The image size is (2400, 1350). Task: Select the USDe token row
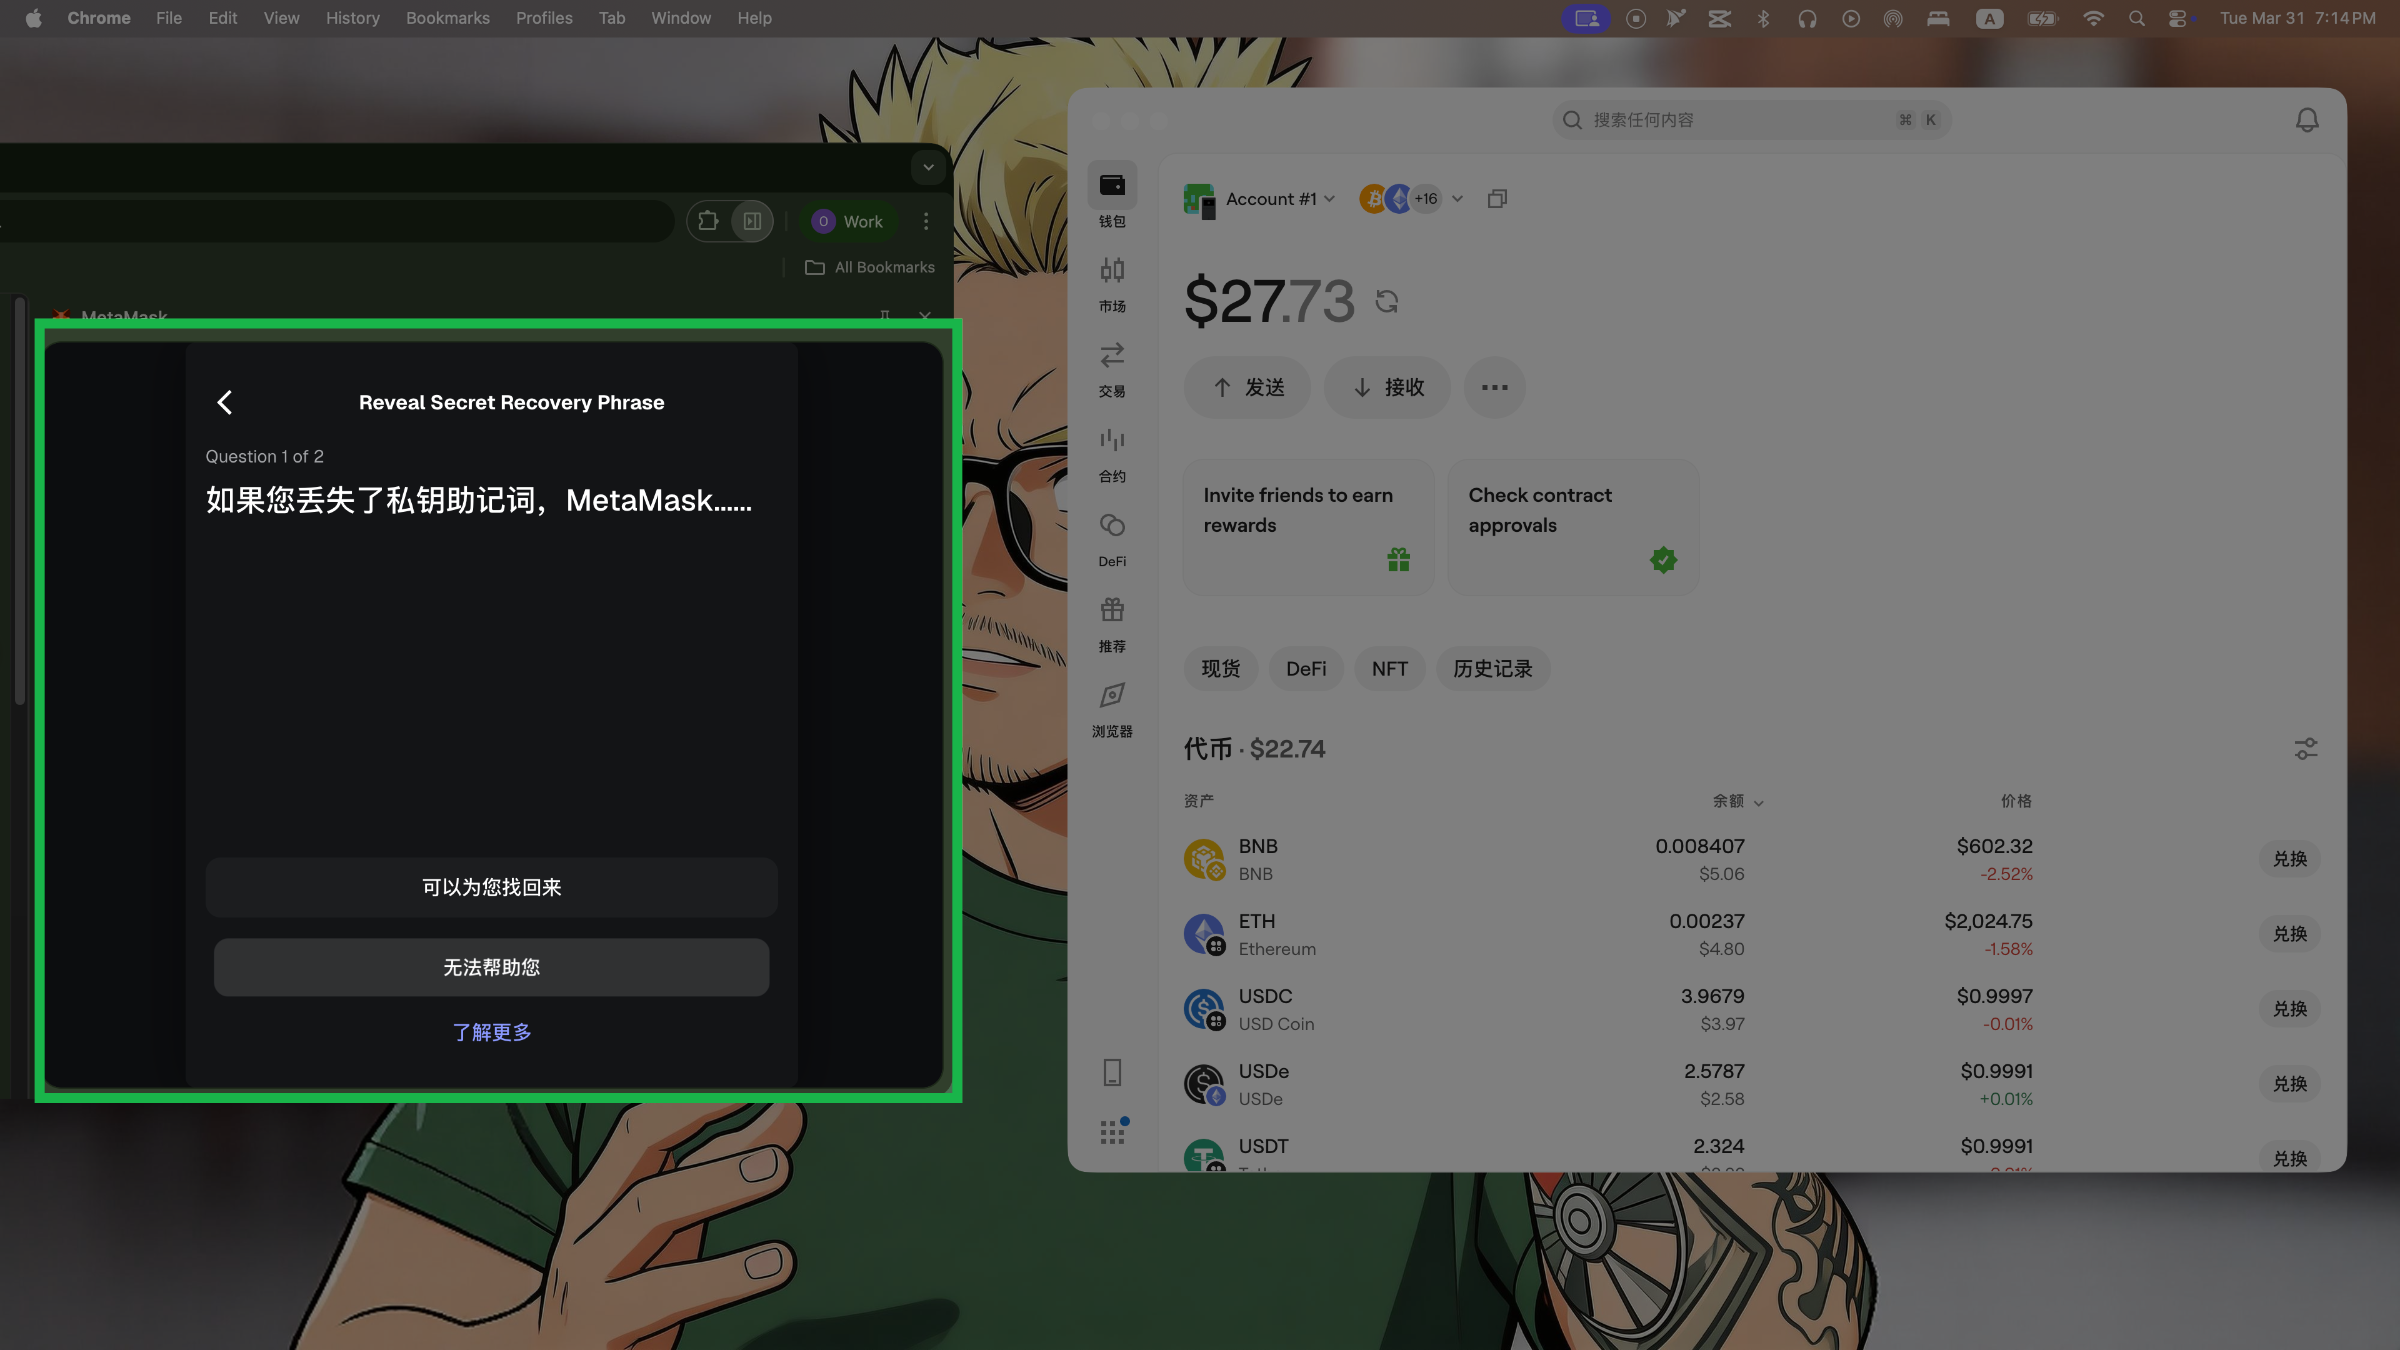[1752, 1084]
